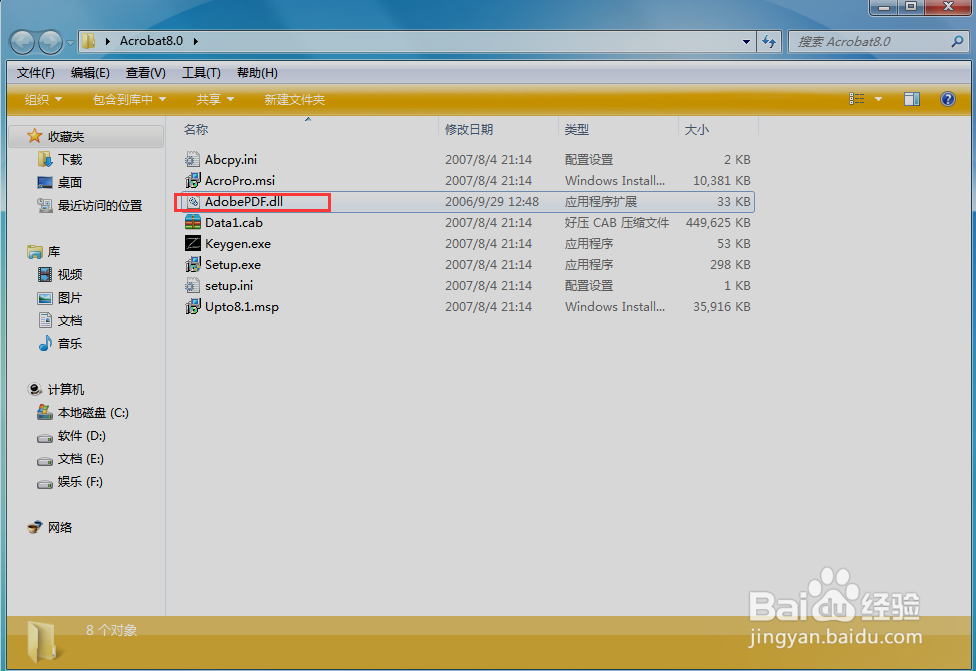Click the 新建文件夹 button

[x=294, y=100]
